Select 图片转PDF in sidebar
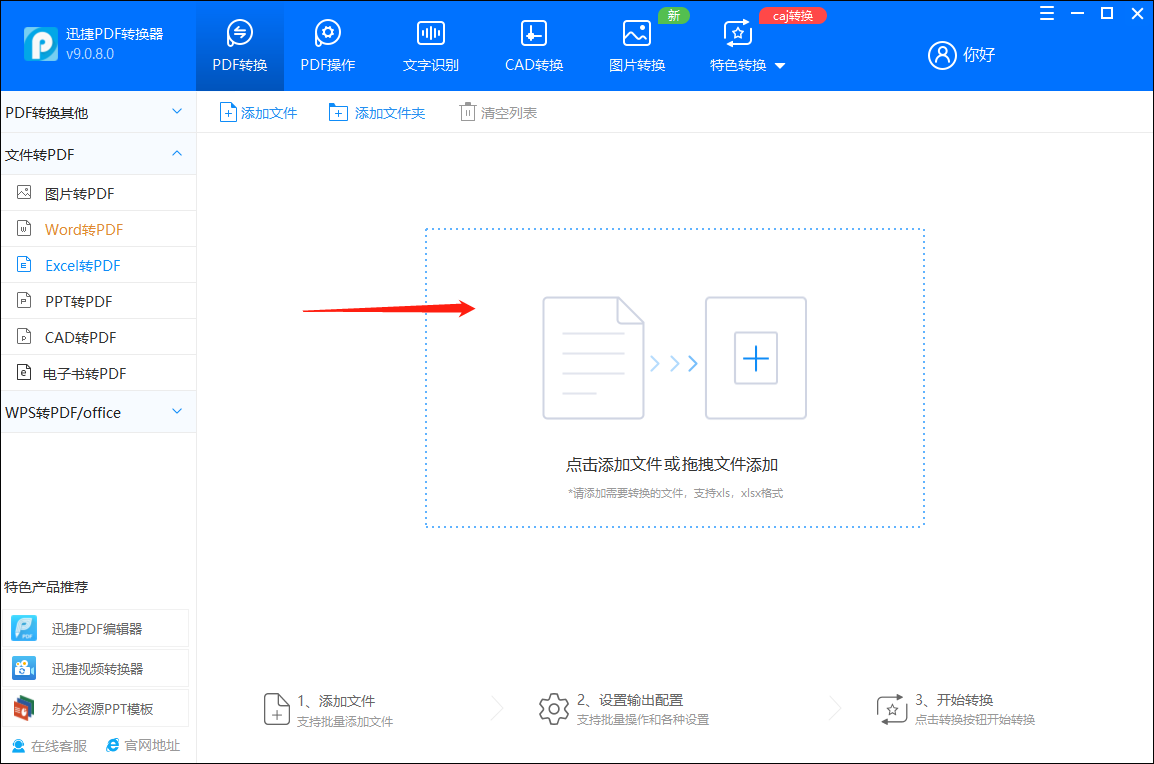Screen dimensions: 1154x764 coord(98,193)
